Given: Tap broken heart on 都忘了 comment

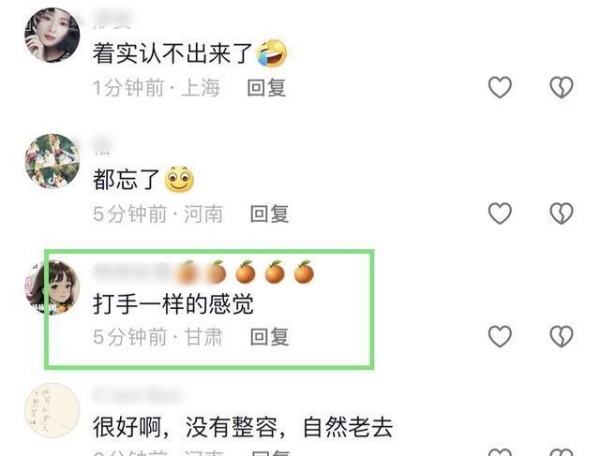Looking at the screenshot, I should 561,213.
